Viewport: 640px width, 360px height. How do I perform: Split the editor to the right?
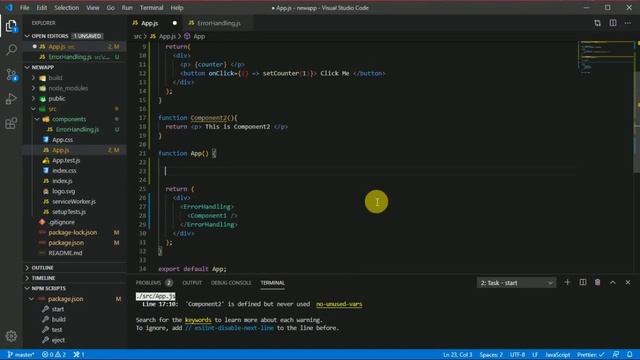(613, 23)
